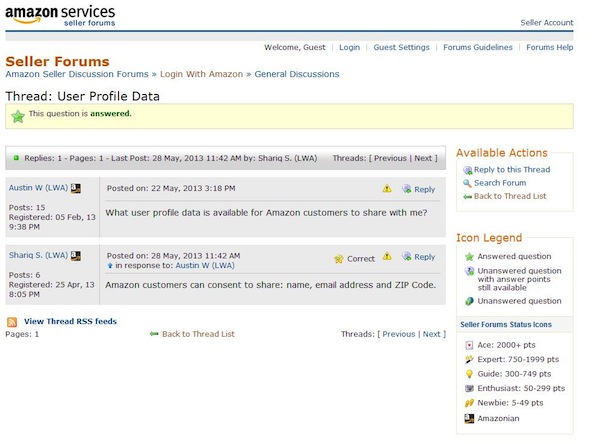Click the green answered star icon in banner
This screenshot has width=600, height=444.
[x=18, y=116]
